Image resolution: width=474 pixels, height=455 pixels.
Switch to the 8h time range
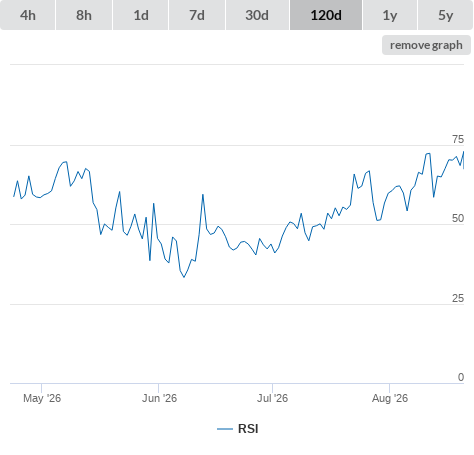(84, 15)
